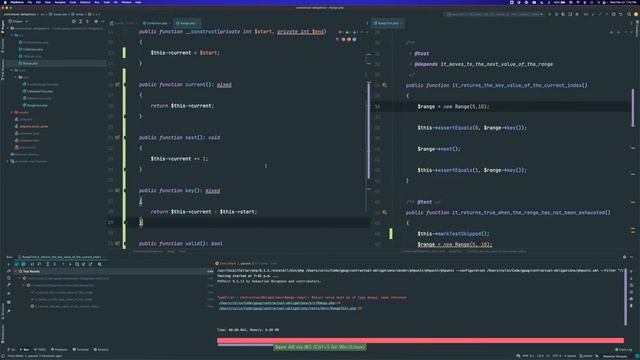Screen dimensions: 640x360
Task: Hide the Project tool window
Action: (x=102, y=21)
